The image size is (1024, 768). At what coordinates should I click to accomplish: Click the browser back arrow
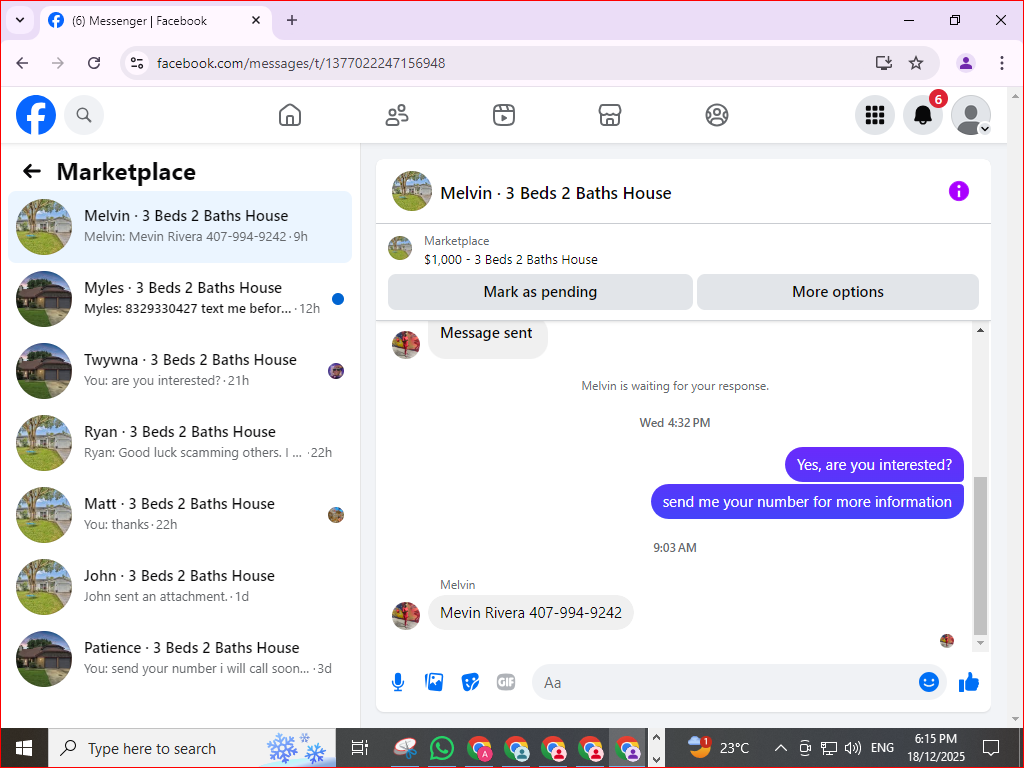pos(22,63)
